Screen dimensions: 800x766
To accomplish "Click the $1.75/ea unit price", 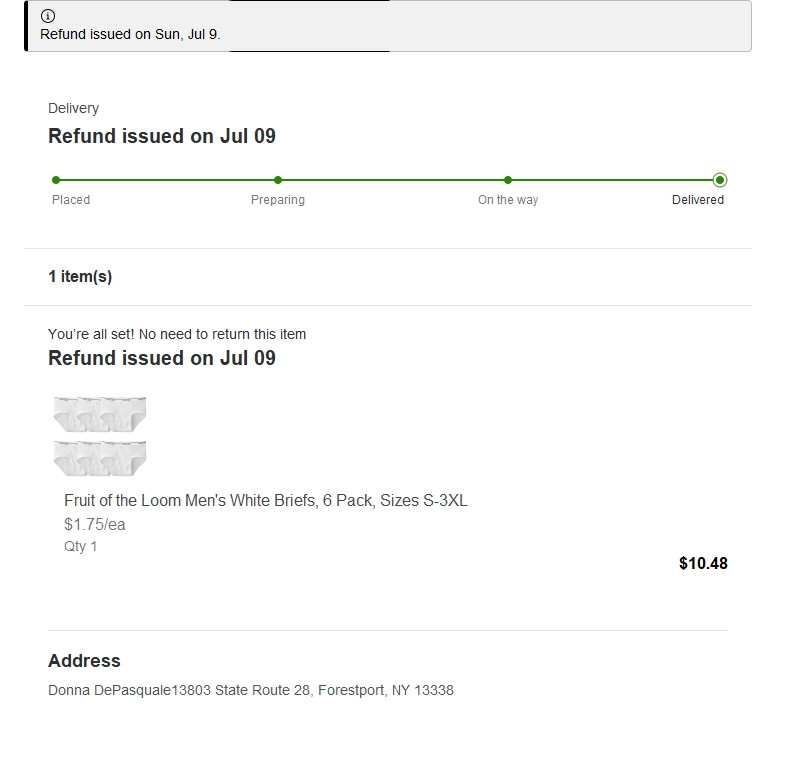I will click(95, 524).
